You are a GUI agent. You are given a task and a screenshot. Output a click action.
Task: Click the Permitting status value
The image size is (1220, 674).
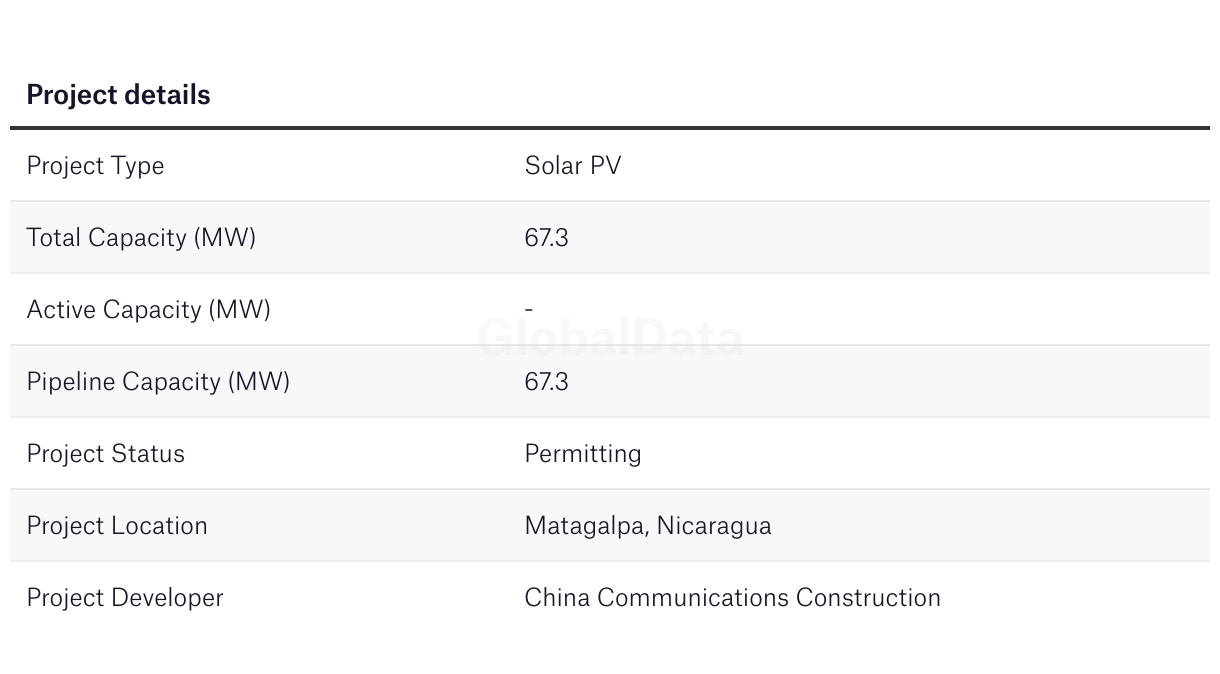[x=583, y=454]
